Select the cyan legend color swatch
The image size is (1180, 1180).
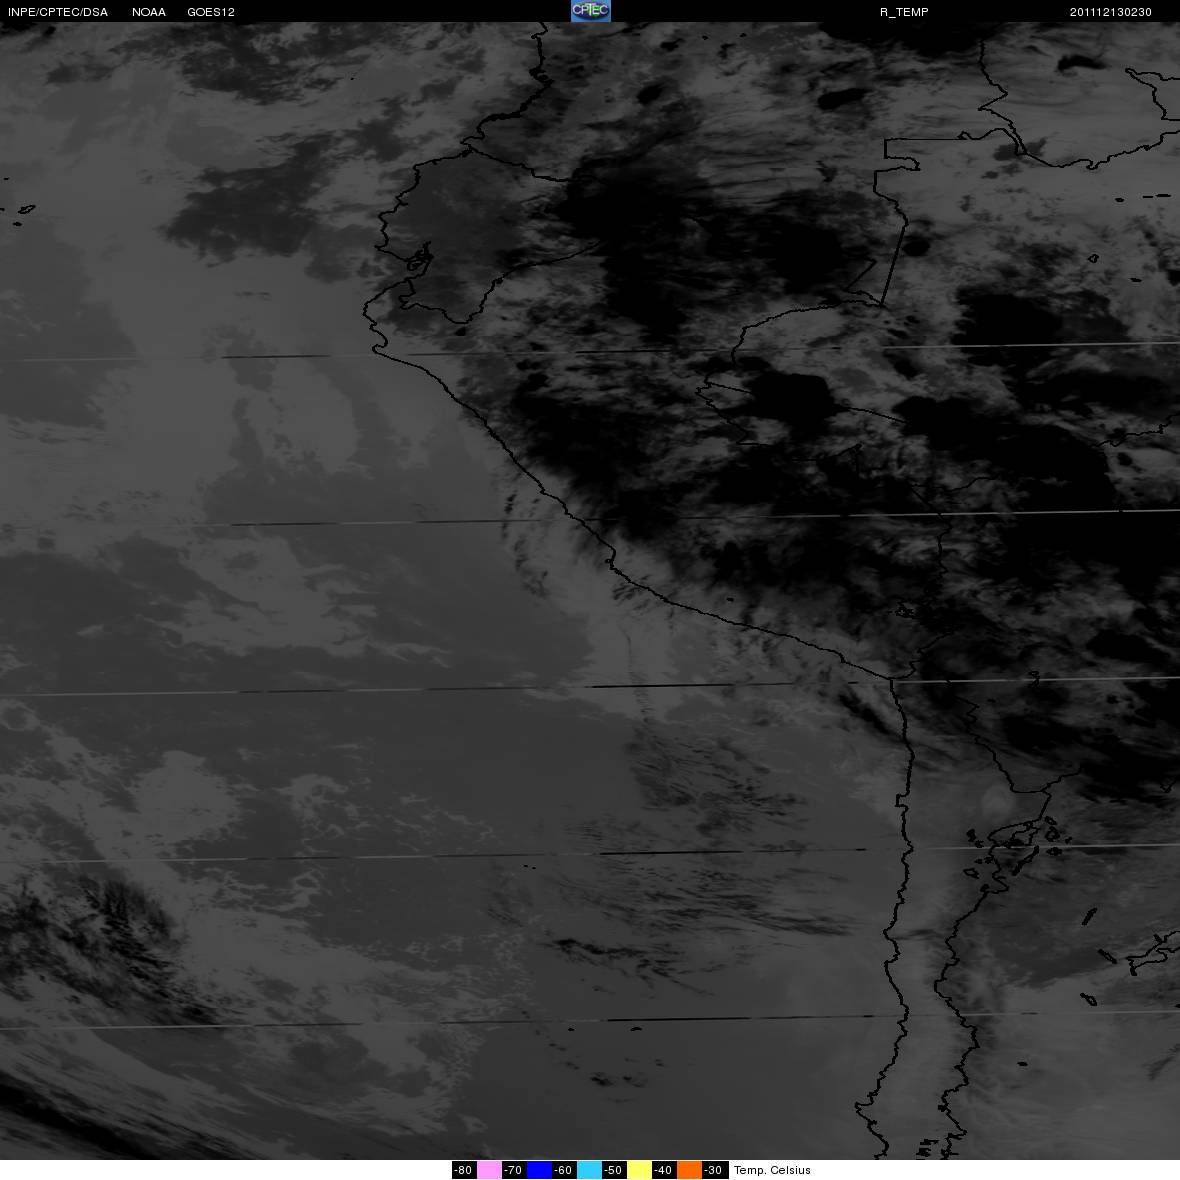pyautogui.click(x=589, y=1170)
